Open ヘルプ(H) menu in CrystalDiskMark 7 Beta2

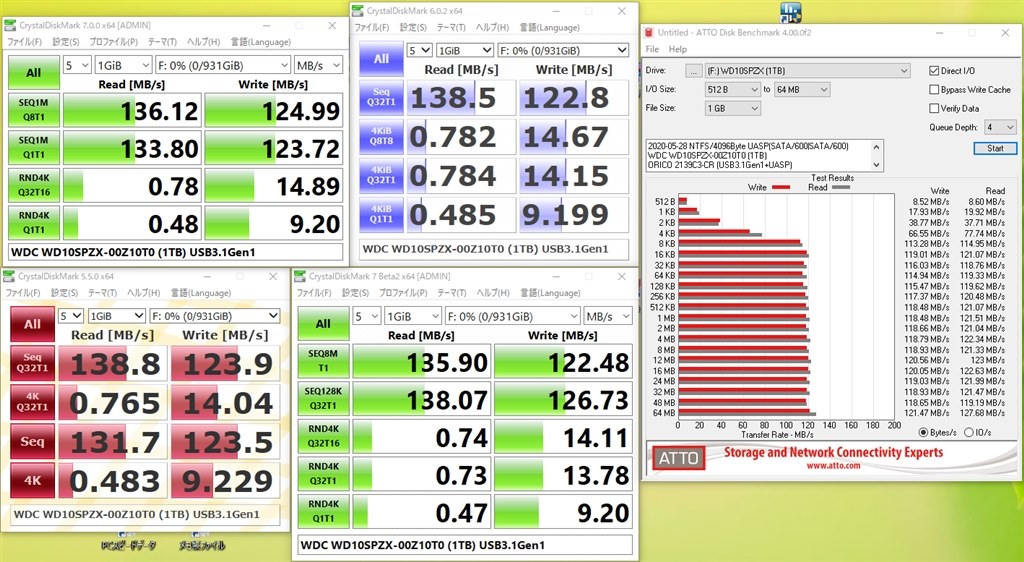(493, 293)
